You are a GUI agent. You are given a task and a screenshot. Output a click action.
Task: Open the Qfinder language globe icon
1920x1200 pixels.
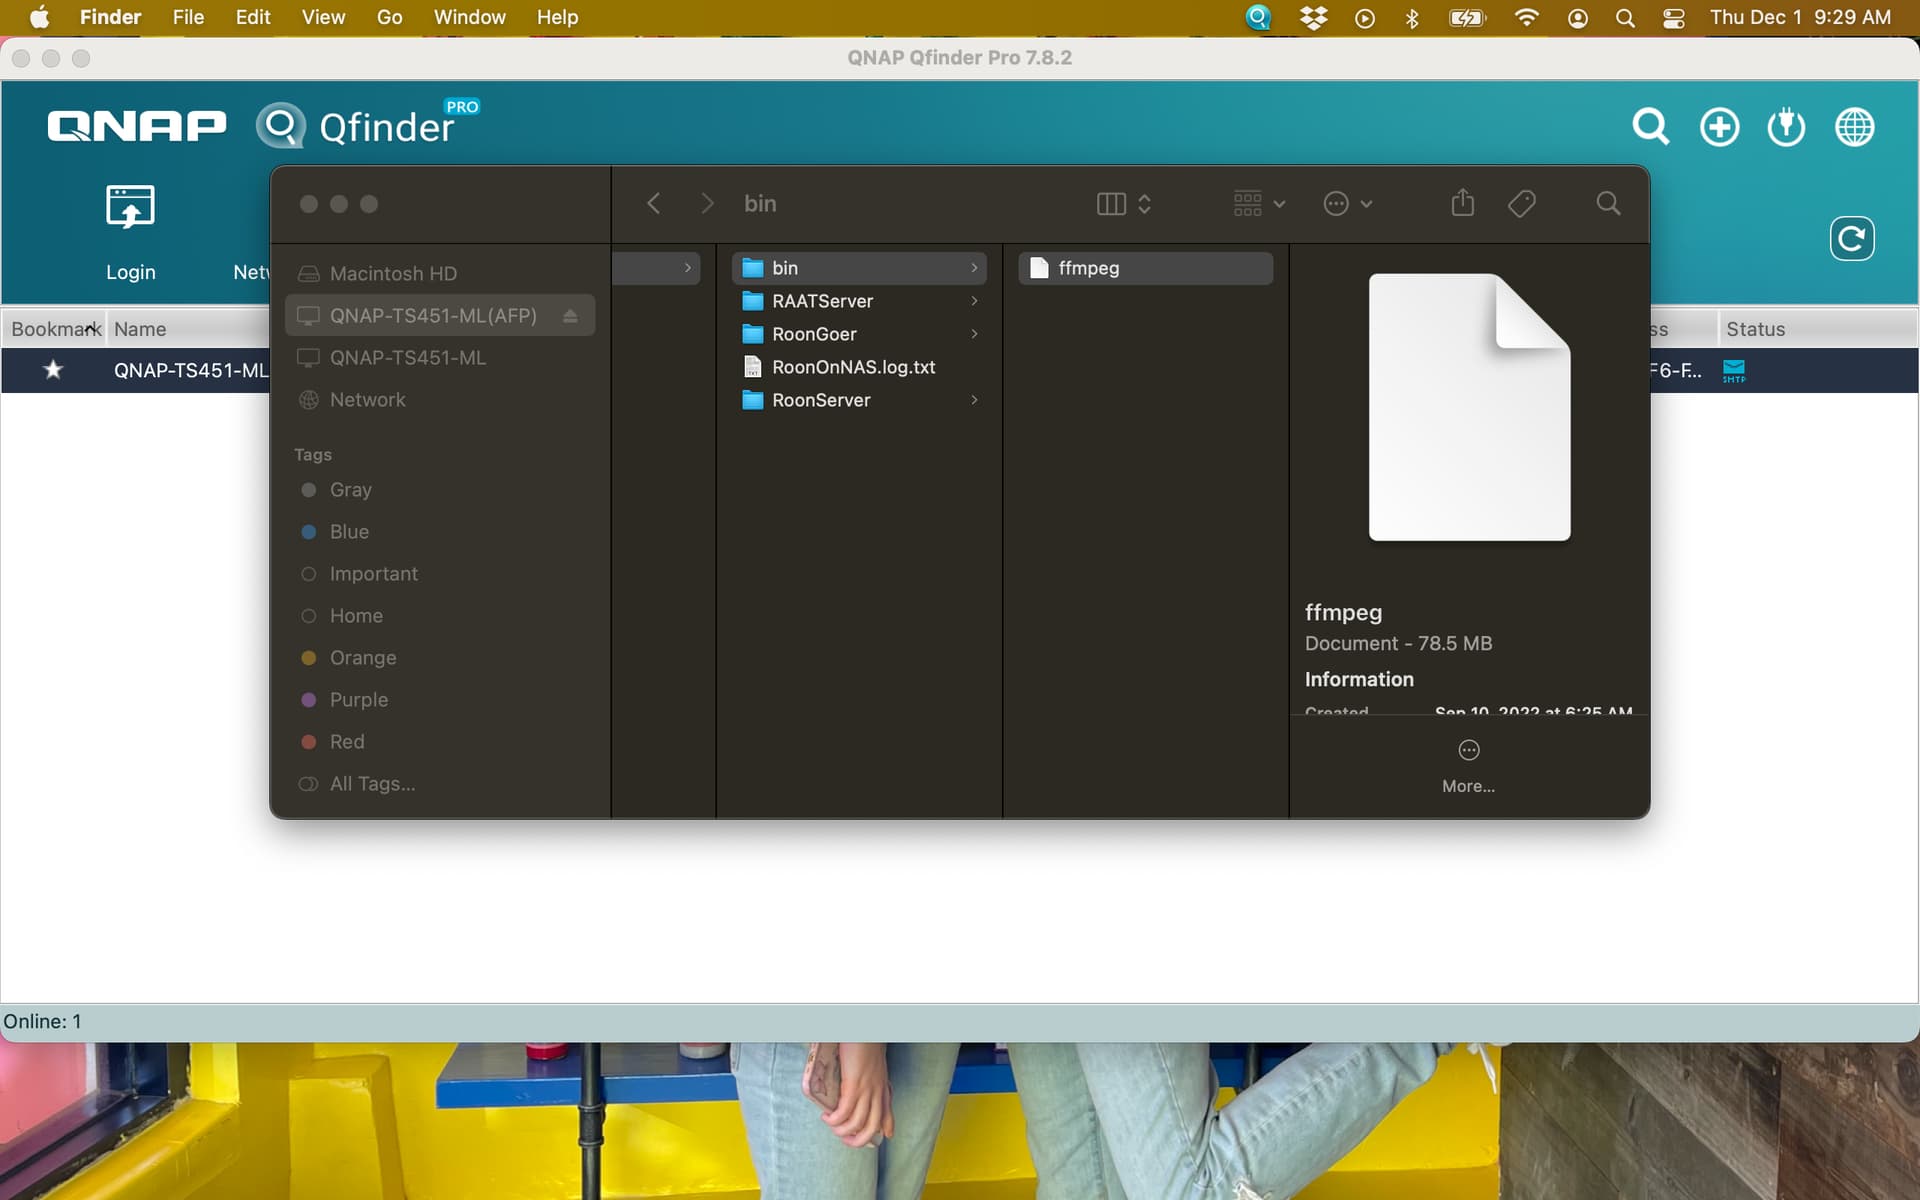(1854, 127)
